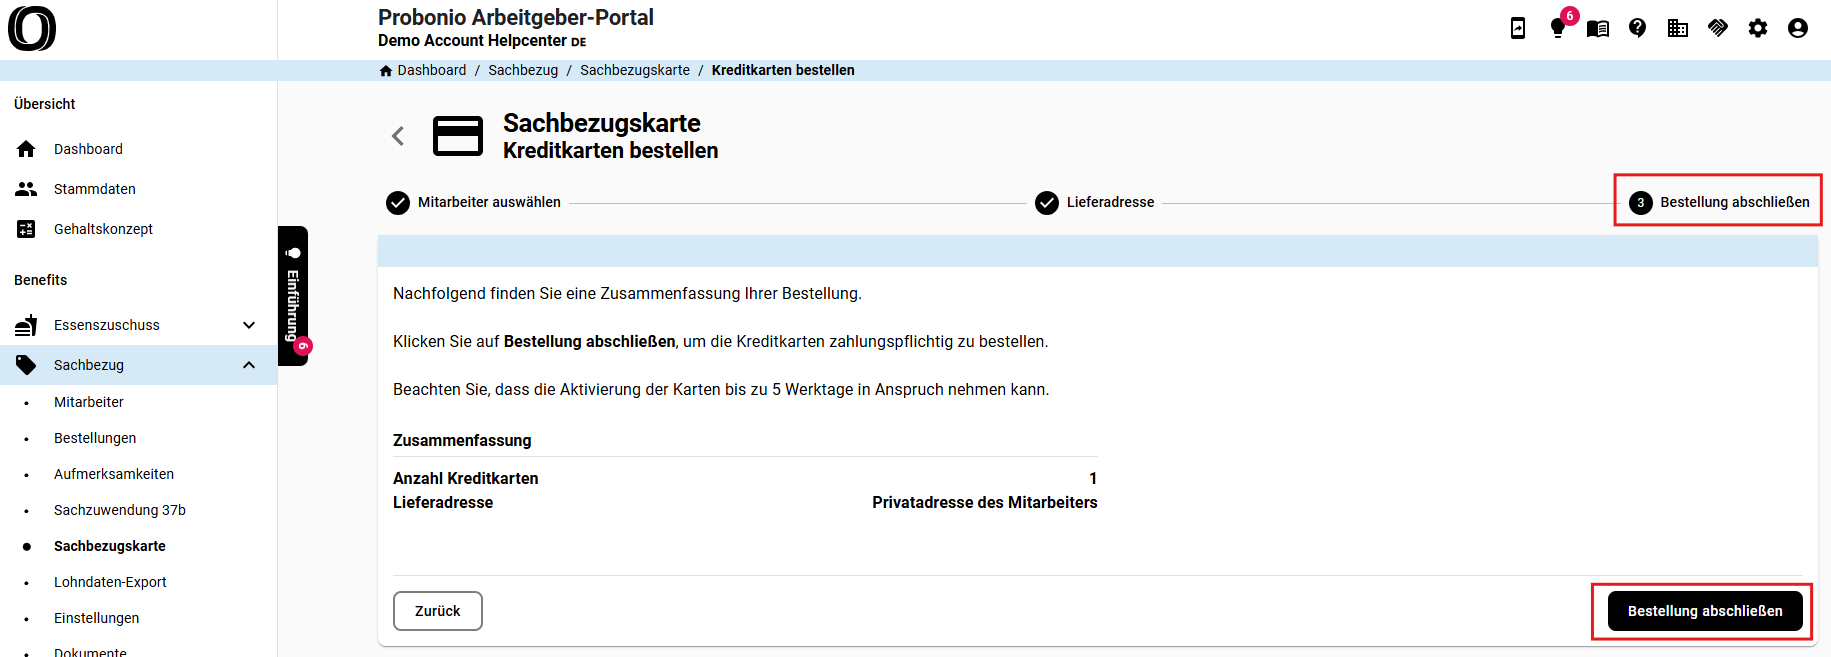This screenshot has width=1831, height=657.
Task: Click the credit card icon in heading
Action: point(458,136)
